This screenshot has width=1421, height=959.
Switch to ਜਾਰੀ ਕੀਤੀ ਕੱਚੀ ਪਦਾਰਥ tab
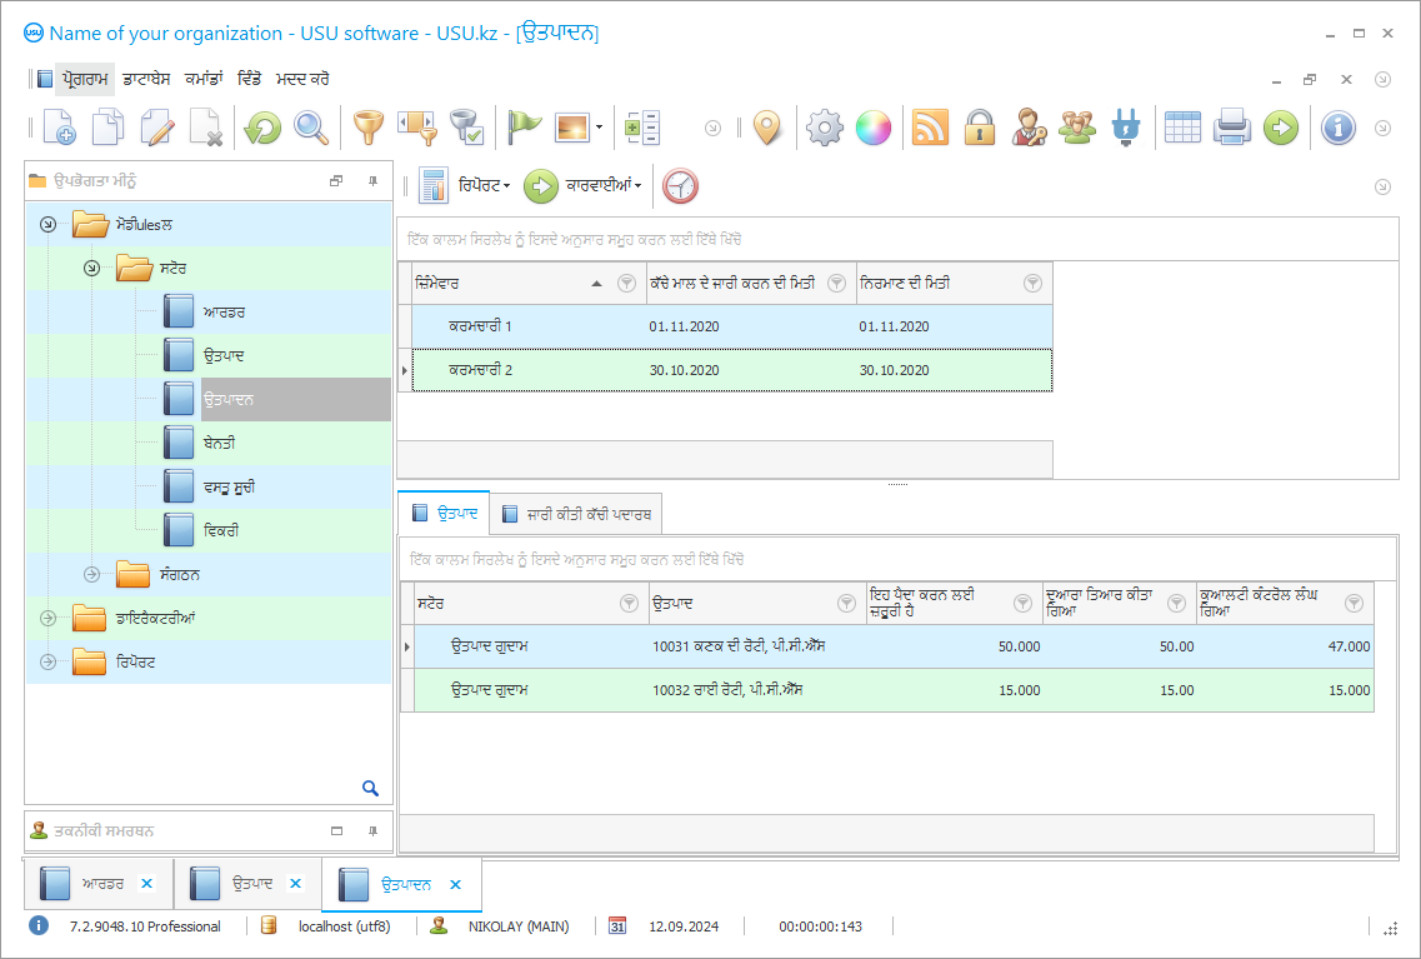[x=578, y=514]
